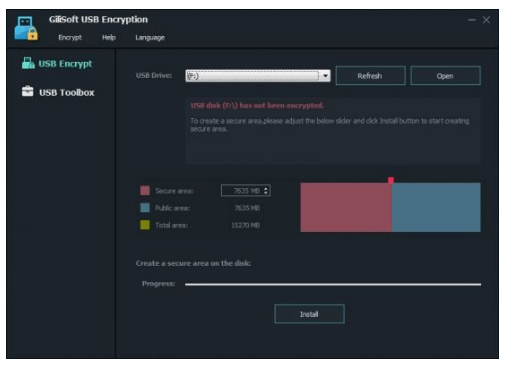Image resolution: width=507 pixels, height=365 pixels.
Task: Click the Progress bar
Action: pyautogui.click(x=333, y=284)
